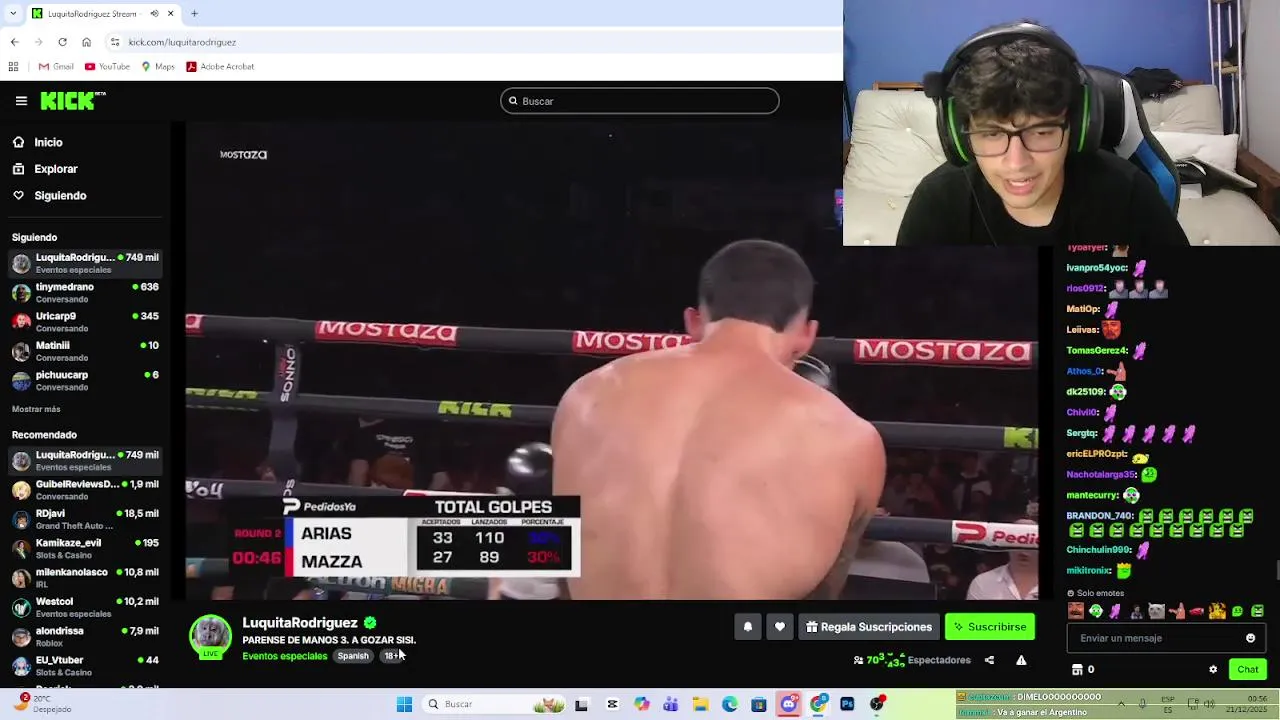This screenshot has width=1280, height=720.
Task: Click the Spanish language tag
Action: coord(352,656)
